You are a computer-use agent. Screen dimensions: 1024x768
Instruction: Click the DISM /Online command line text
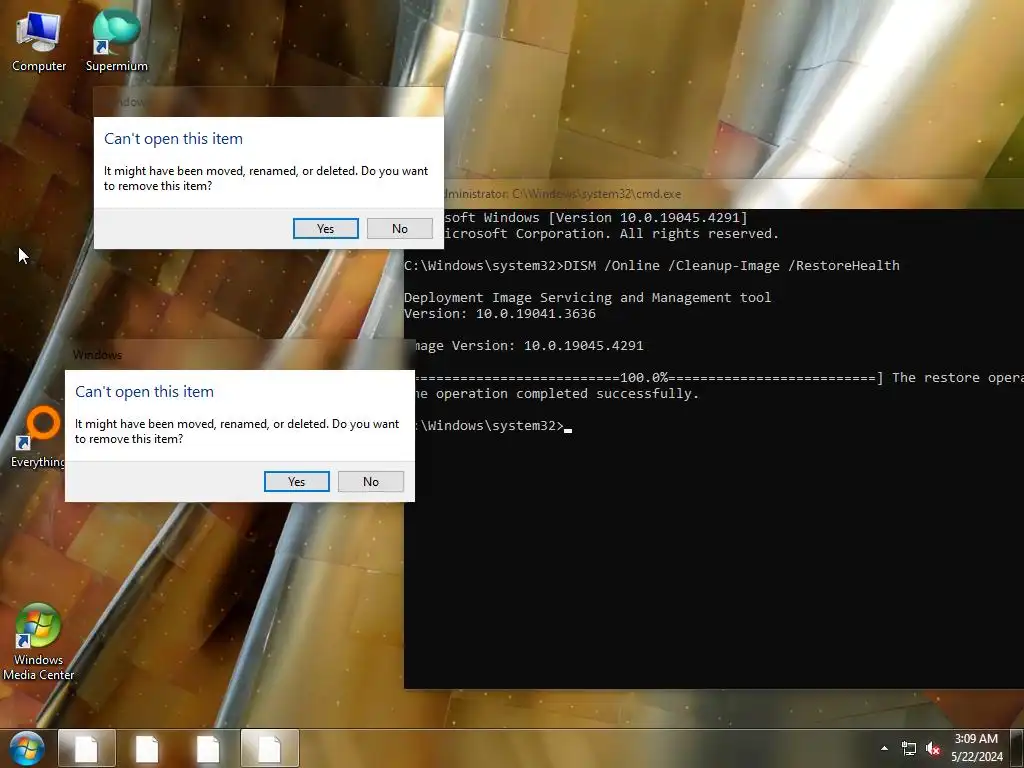coord(731,266)
